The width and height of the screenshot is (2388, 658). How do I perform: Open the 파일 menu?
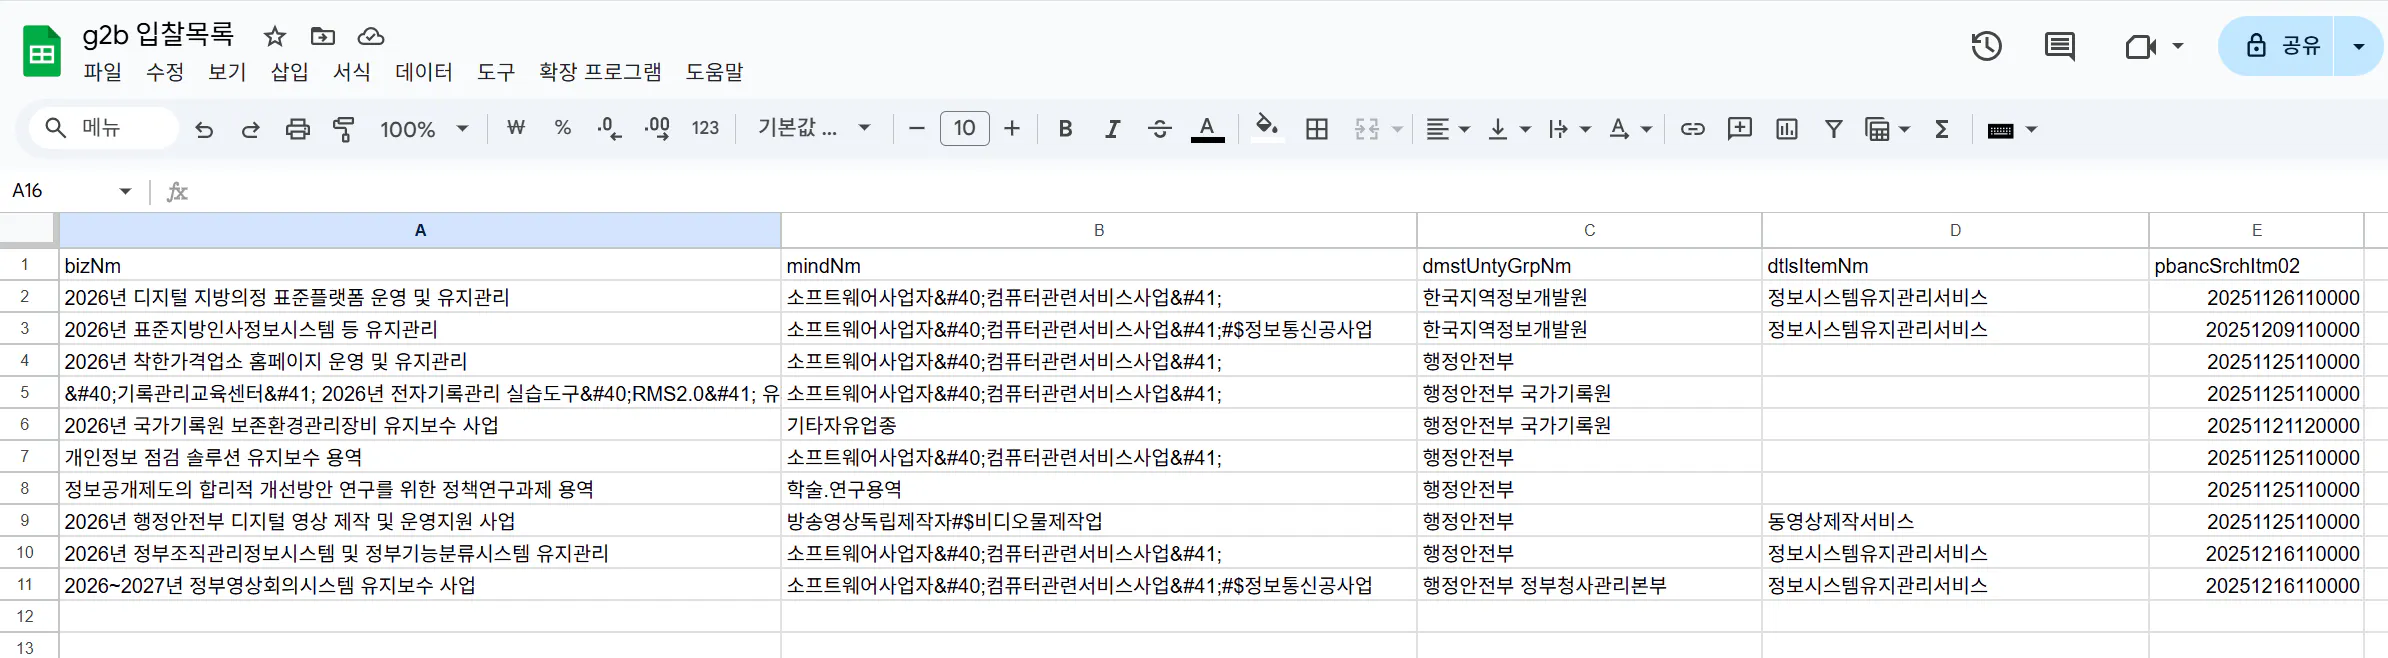pyautogui.click(x=102, y=72)
